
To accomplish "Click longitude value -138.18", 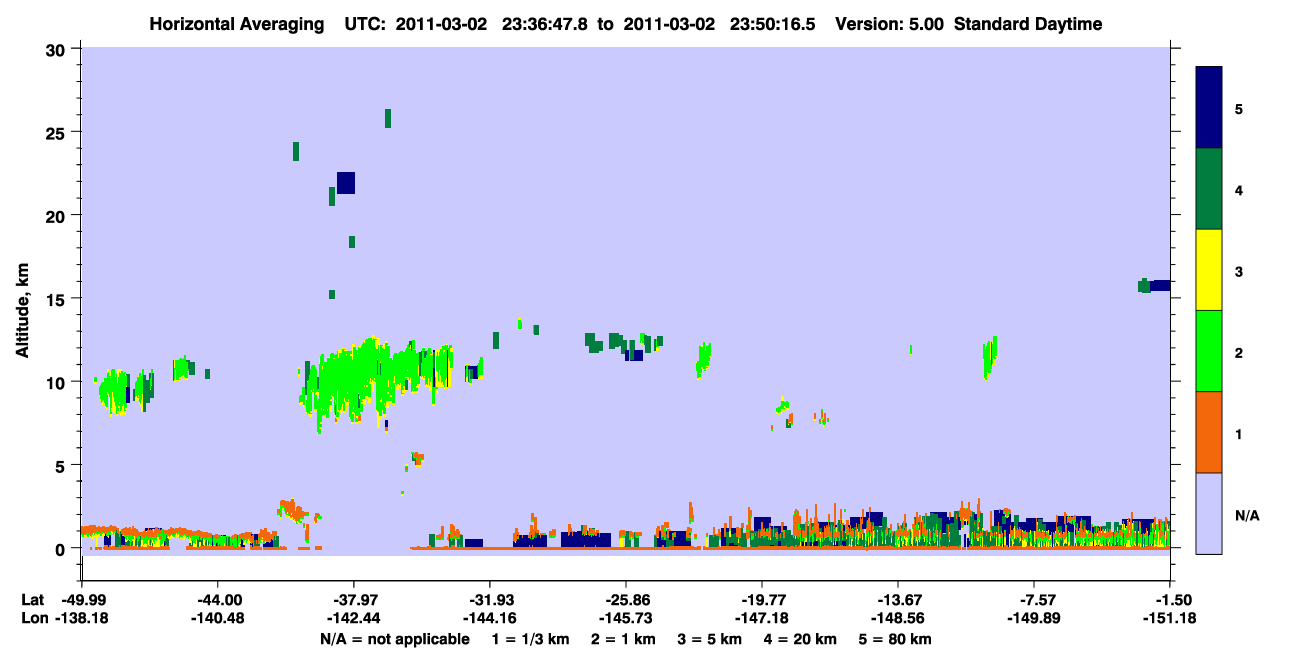I will tap(81, 618).
